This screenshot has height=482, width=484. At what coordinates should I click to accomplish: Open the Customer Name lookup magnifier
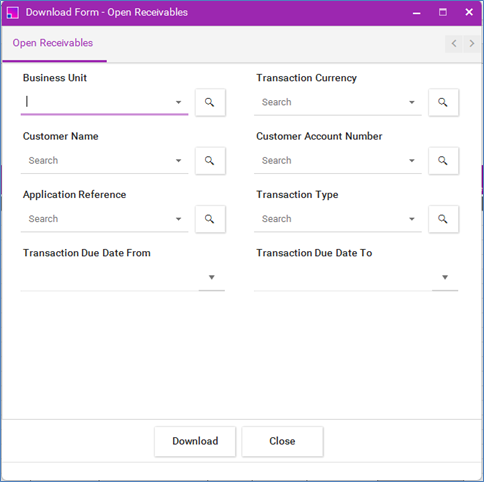click(210, 161)
